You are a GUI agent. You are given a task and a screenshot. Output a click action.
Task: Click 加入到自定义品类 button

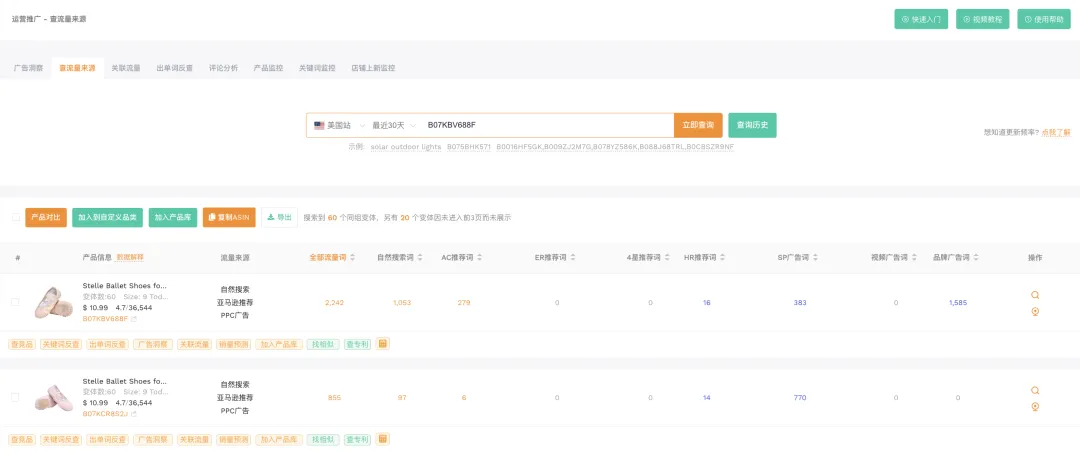coord(107,218)
